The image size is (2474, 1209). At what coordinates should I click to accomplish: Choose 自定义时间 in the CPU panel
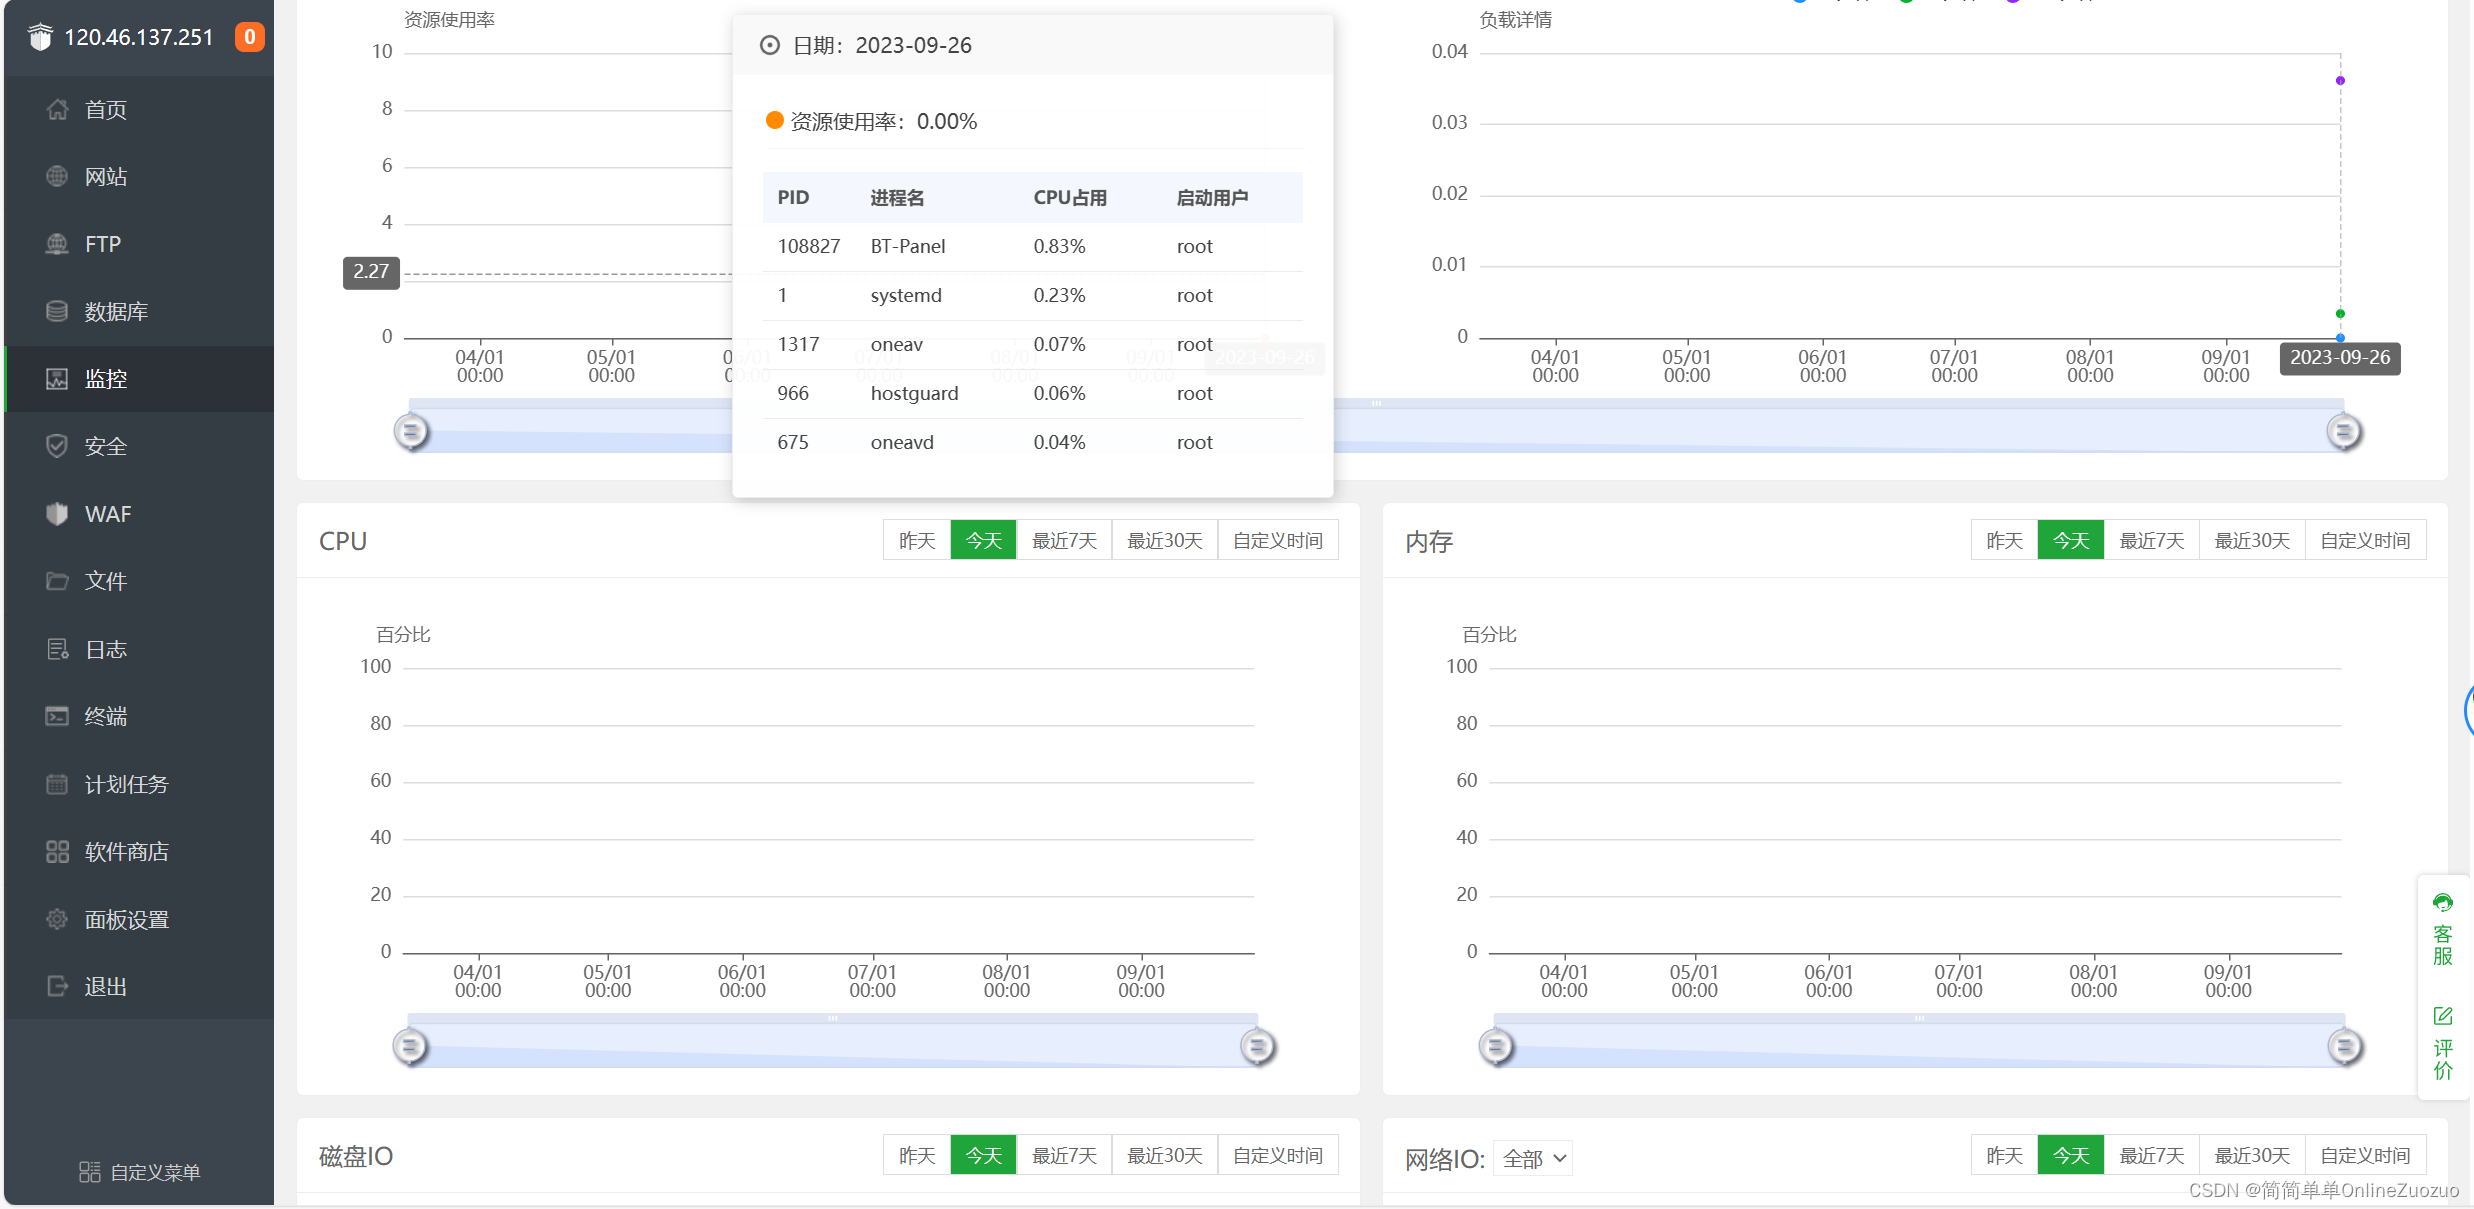coord(1278,540)
